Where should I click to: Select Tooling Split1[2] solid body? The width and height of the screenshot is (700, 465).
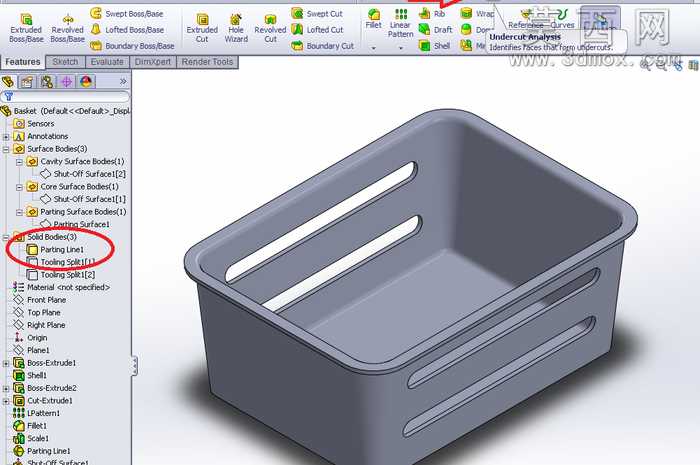tap(61, 275)
